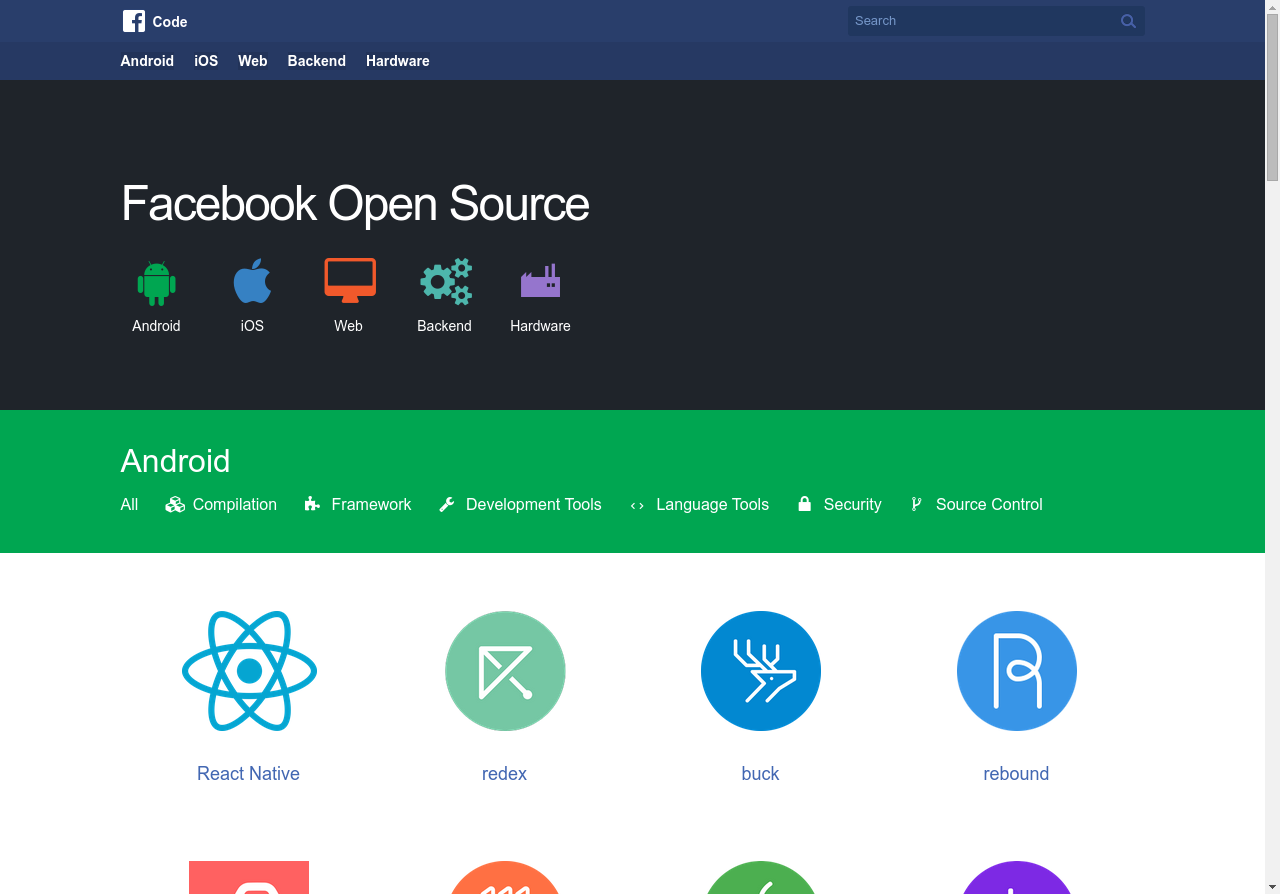The height and width of the screenshot is (894, 1280).
Task: Go to Backend in top navigation
Action: pyautogui.click(x=316, y=61)
